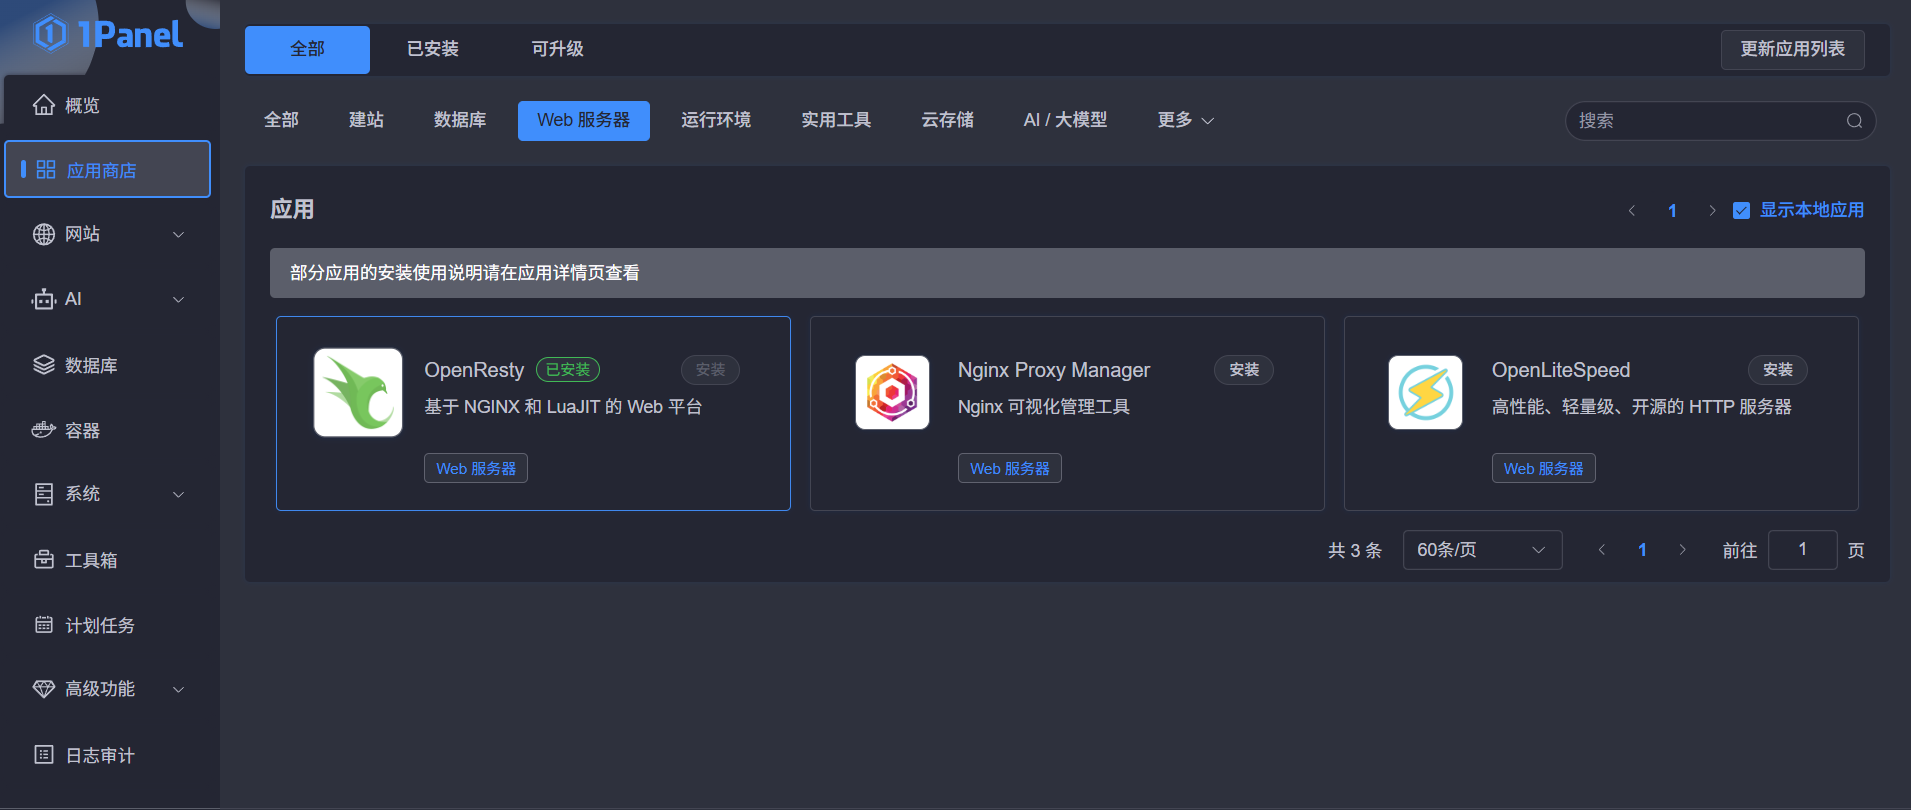Open the OpenResty app title
Viewport: 1911px width, 810px height.
click(x=474, y=370)
